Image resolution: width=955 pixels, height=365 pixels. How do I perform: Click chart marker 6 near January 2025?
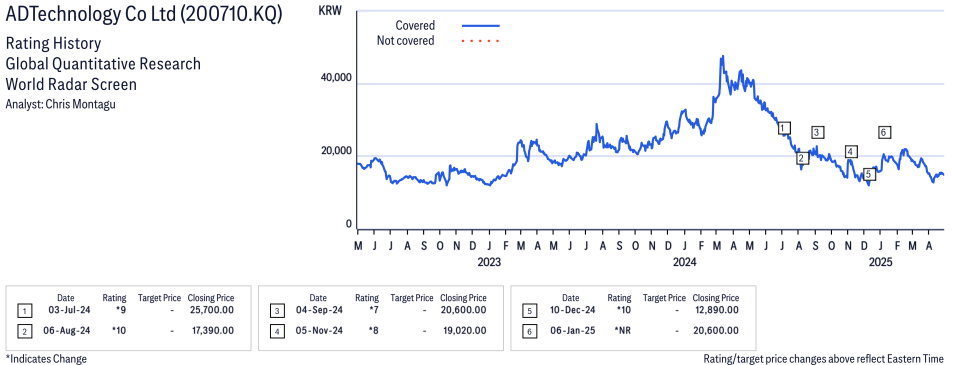(x=885, y=132)
